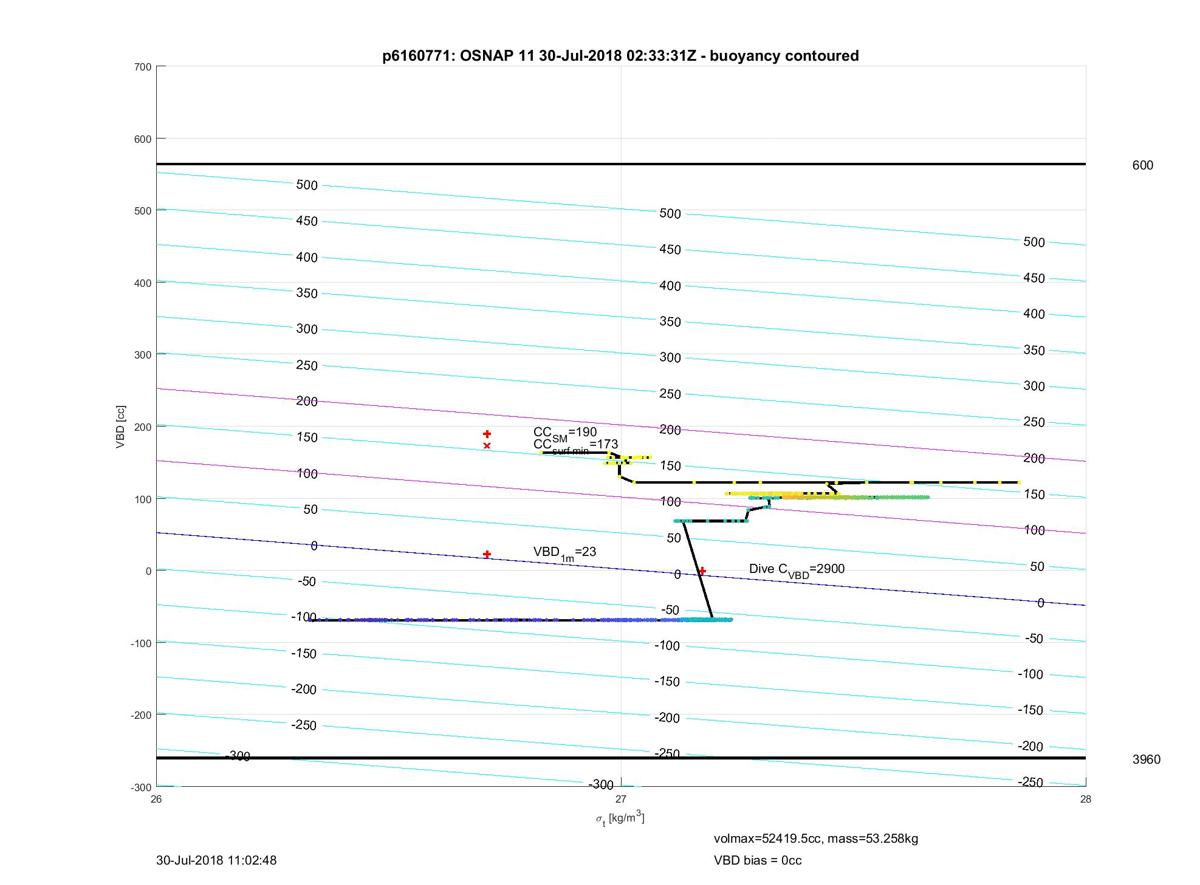
Task: Select the 'volmax=52419.5cc, mass=53.258kg' text
Action: click(816, 839)
